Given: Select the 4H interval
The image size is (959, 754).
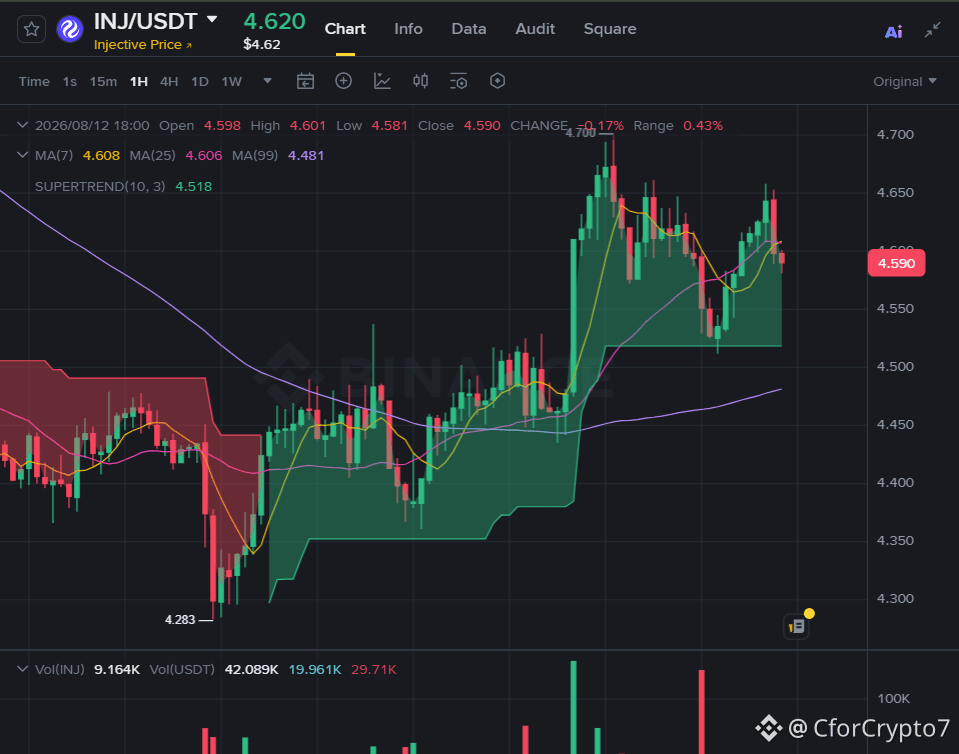Looking at the screenshot, I should click(x=169, y=81).
